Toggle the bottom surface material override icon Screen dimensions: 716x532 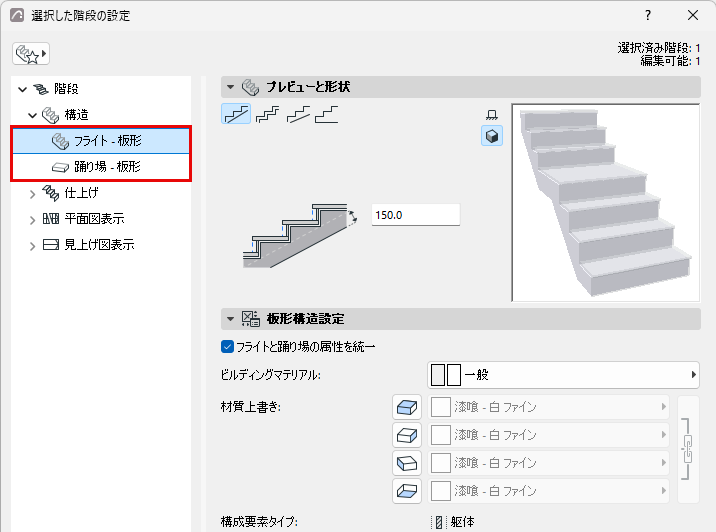pos(406,491)
